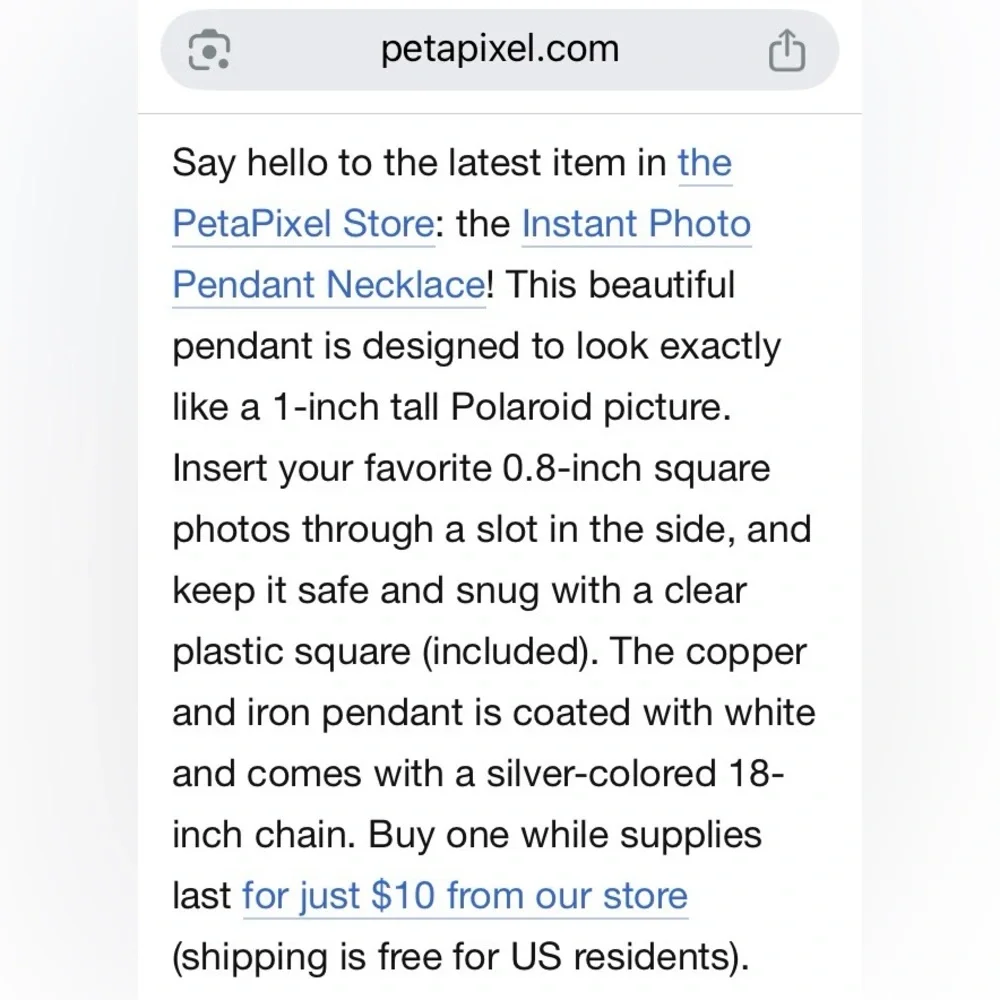Select the petapixel.com URL text
The height and width of the screenshot is (1000, 1000).
pyautogui.click(x=499, y=48)
